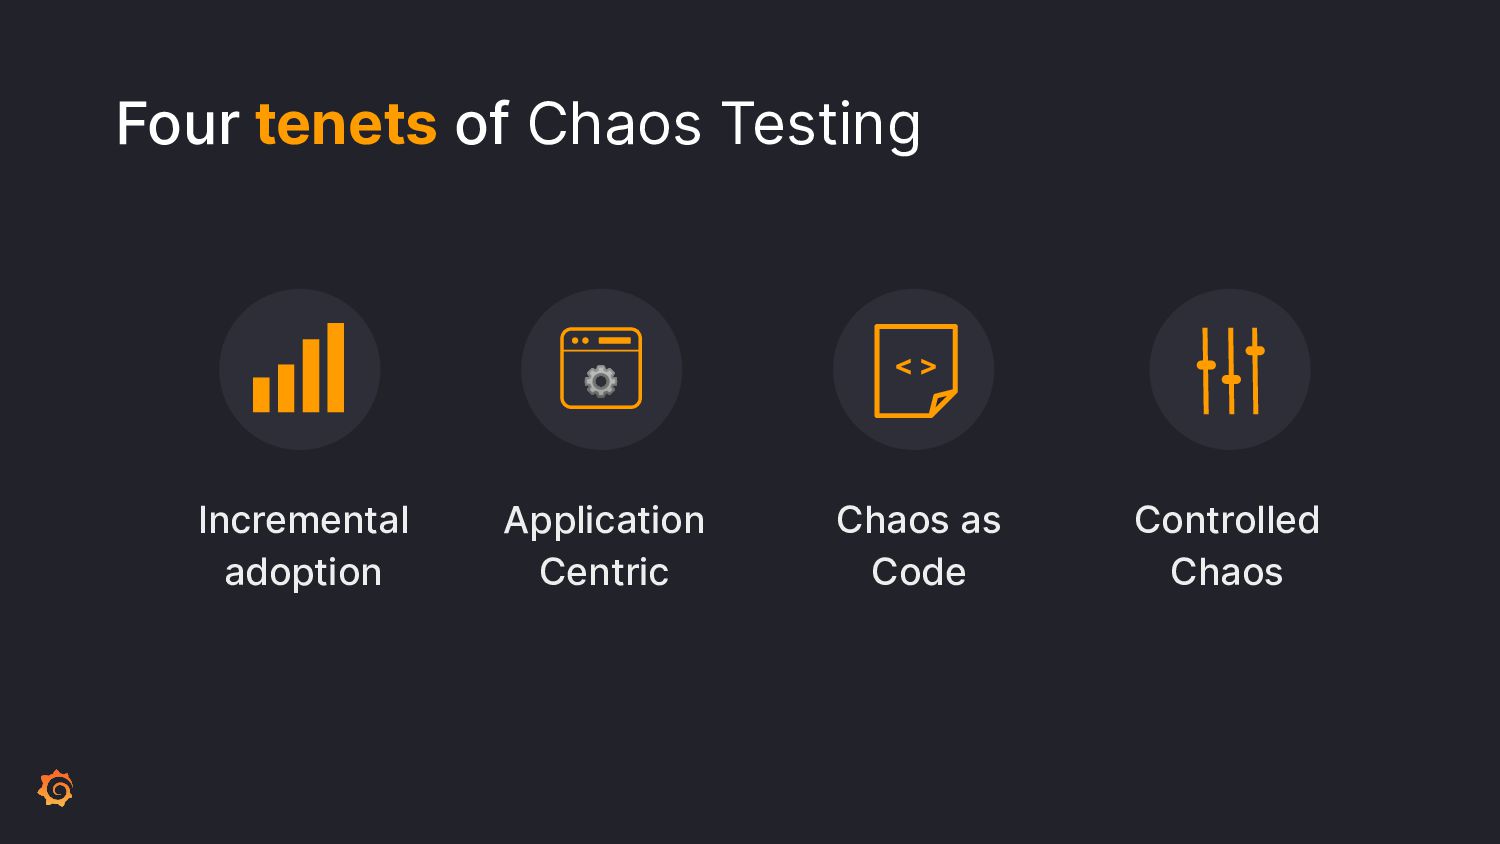Click the word "Four" in the slide title
This screenshot has height=844, width=1500.
[177, 124]
